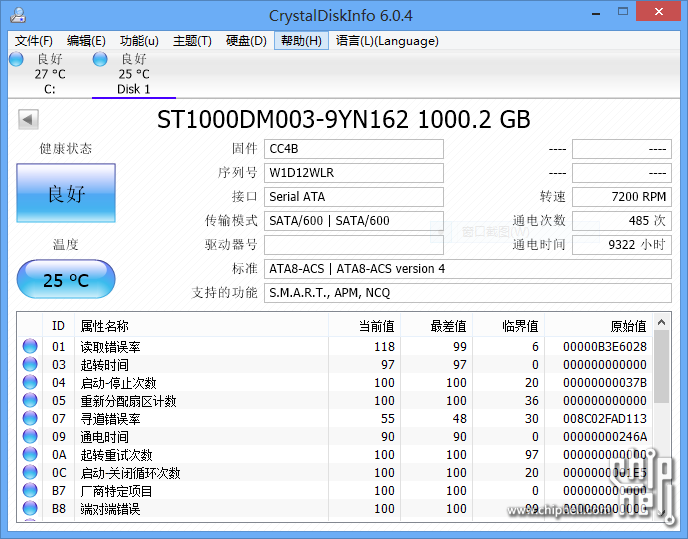Click the SMART list vertical scrollbar thumb

click(x=662, y=367)
